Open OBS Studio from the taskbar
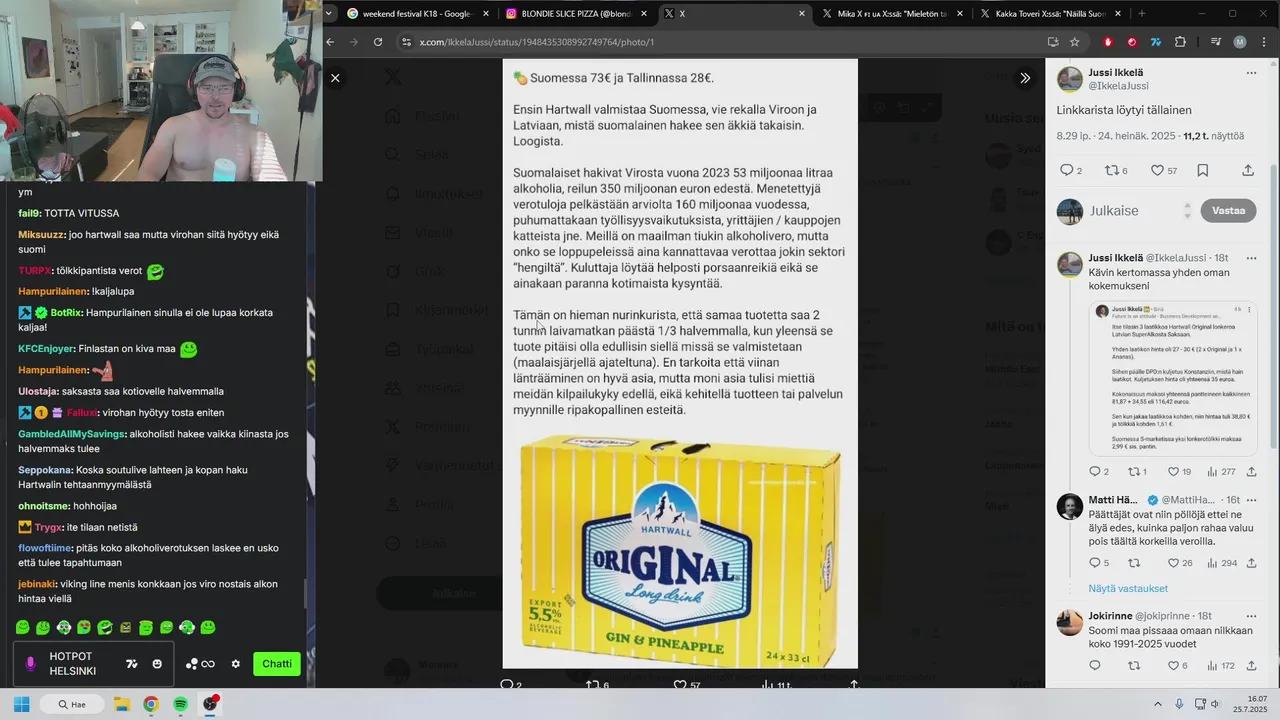 pyautogui.click(x=210, y=704)
